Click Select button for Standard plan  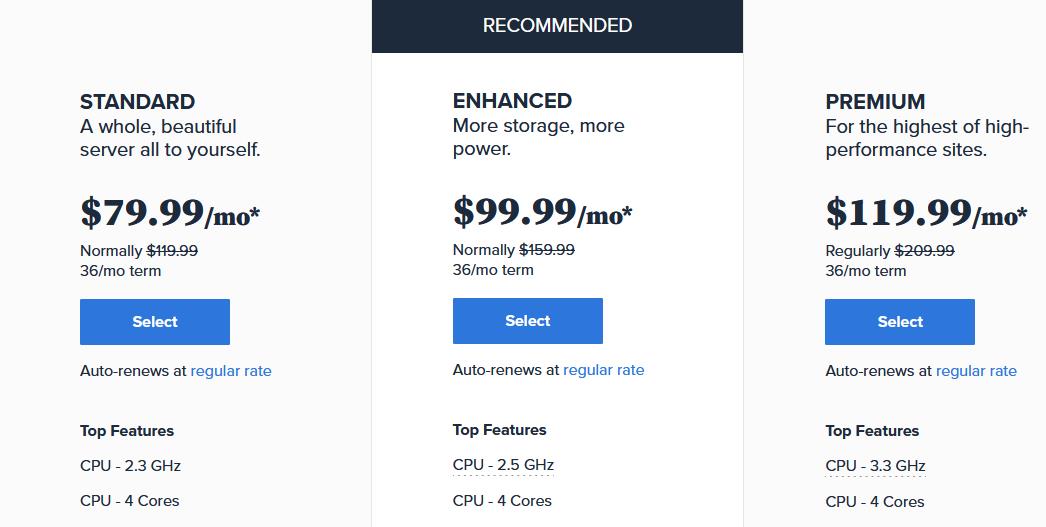click(155, 322)
